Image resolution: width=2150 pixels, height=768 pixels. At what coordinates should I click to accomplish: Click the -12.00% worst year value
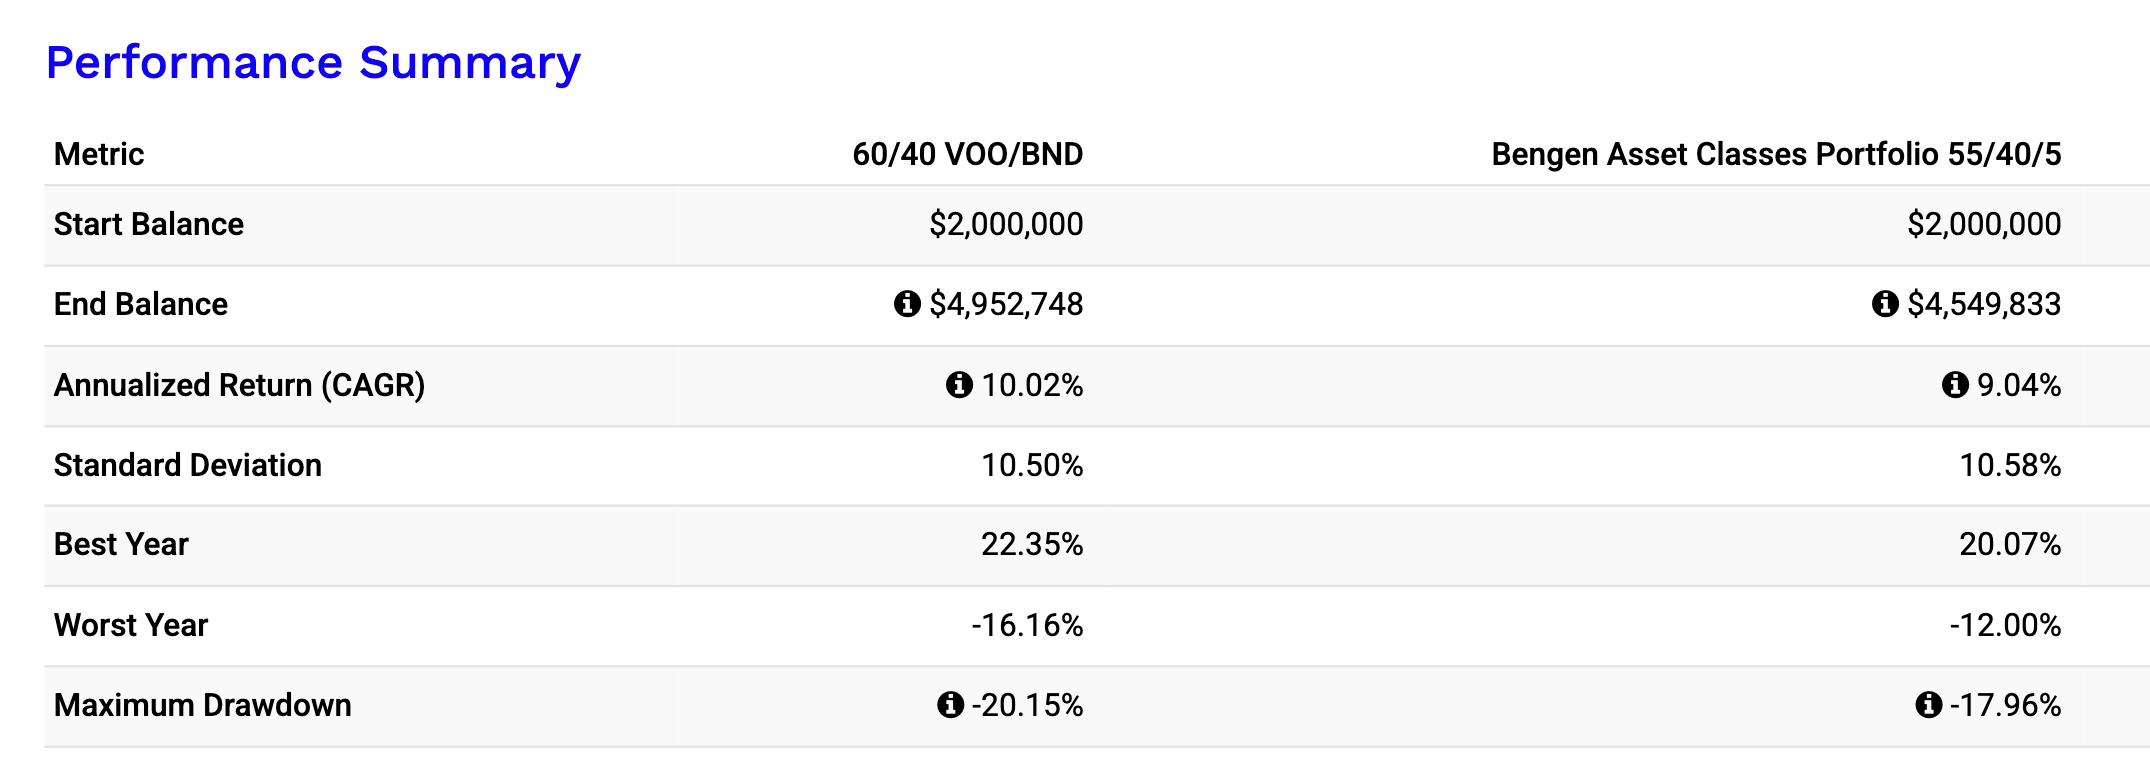(x=2005, y=625)
